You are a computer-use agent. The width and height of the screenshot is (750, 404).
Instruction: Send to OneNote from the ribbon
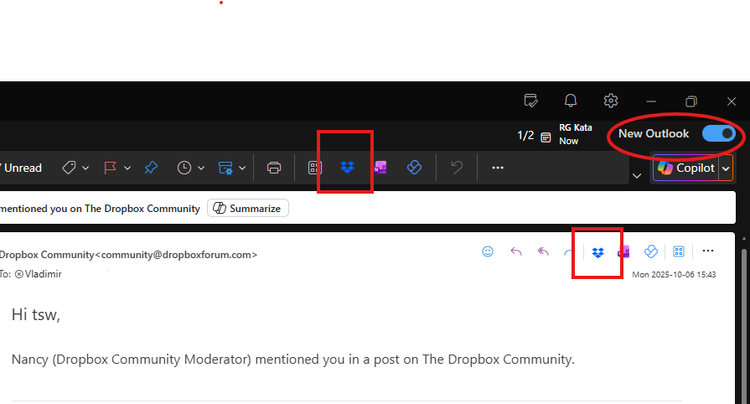click(x=380, y=168)
